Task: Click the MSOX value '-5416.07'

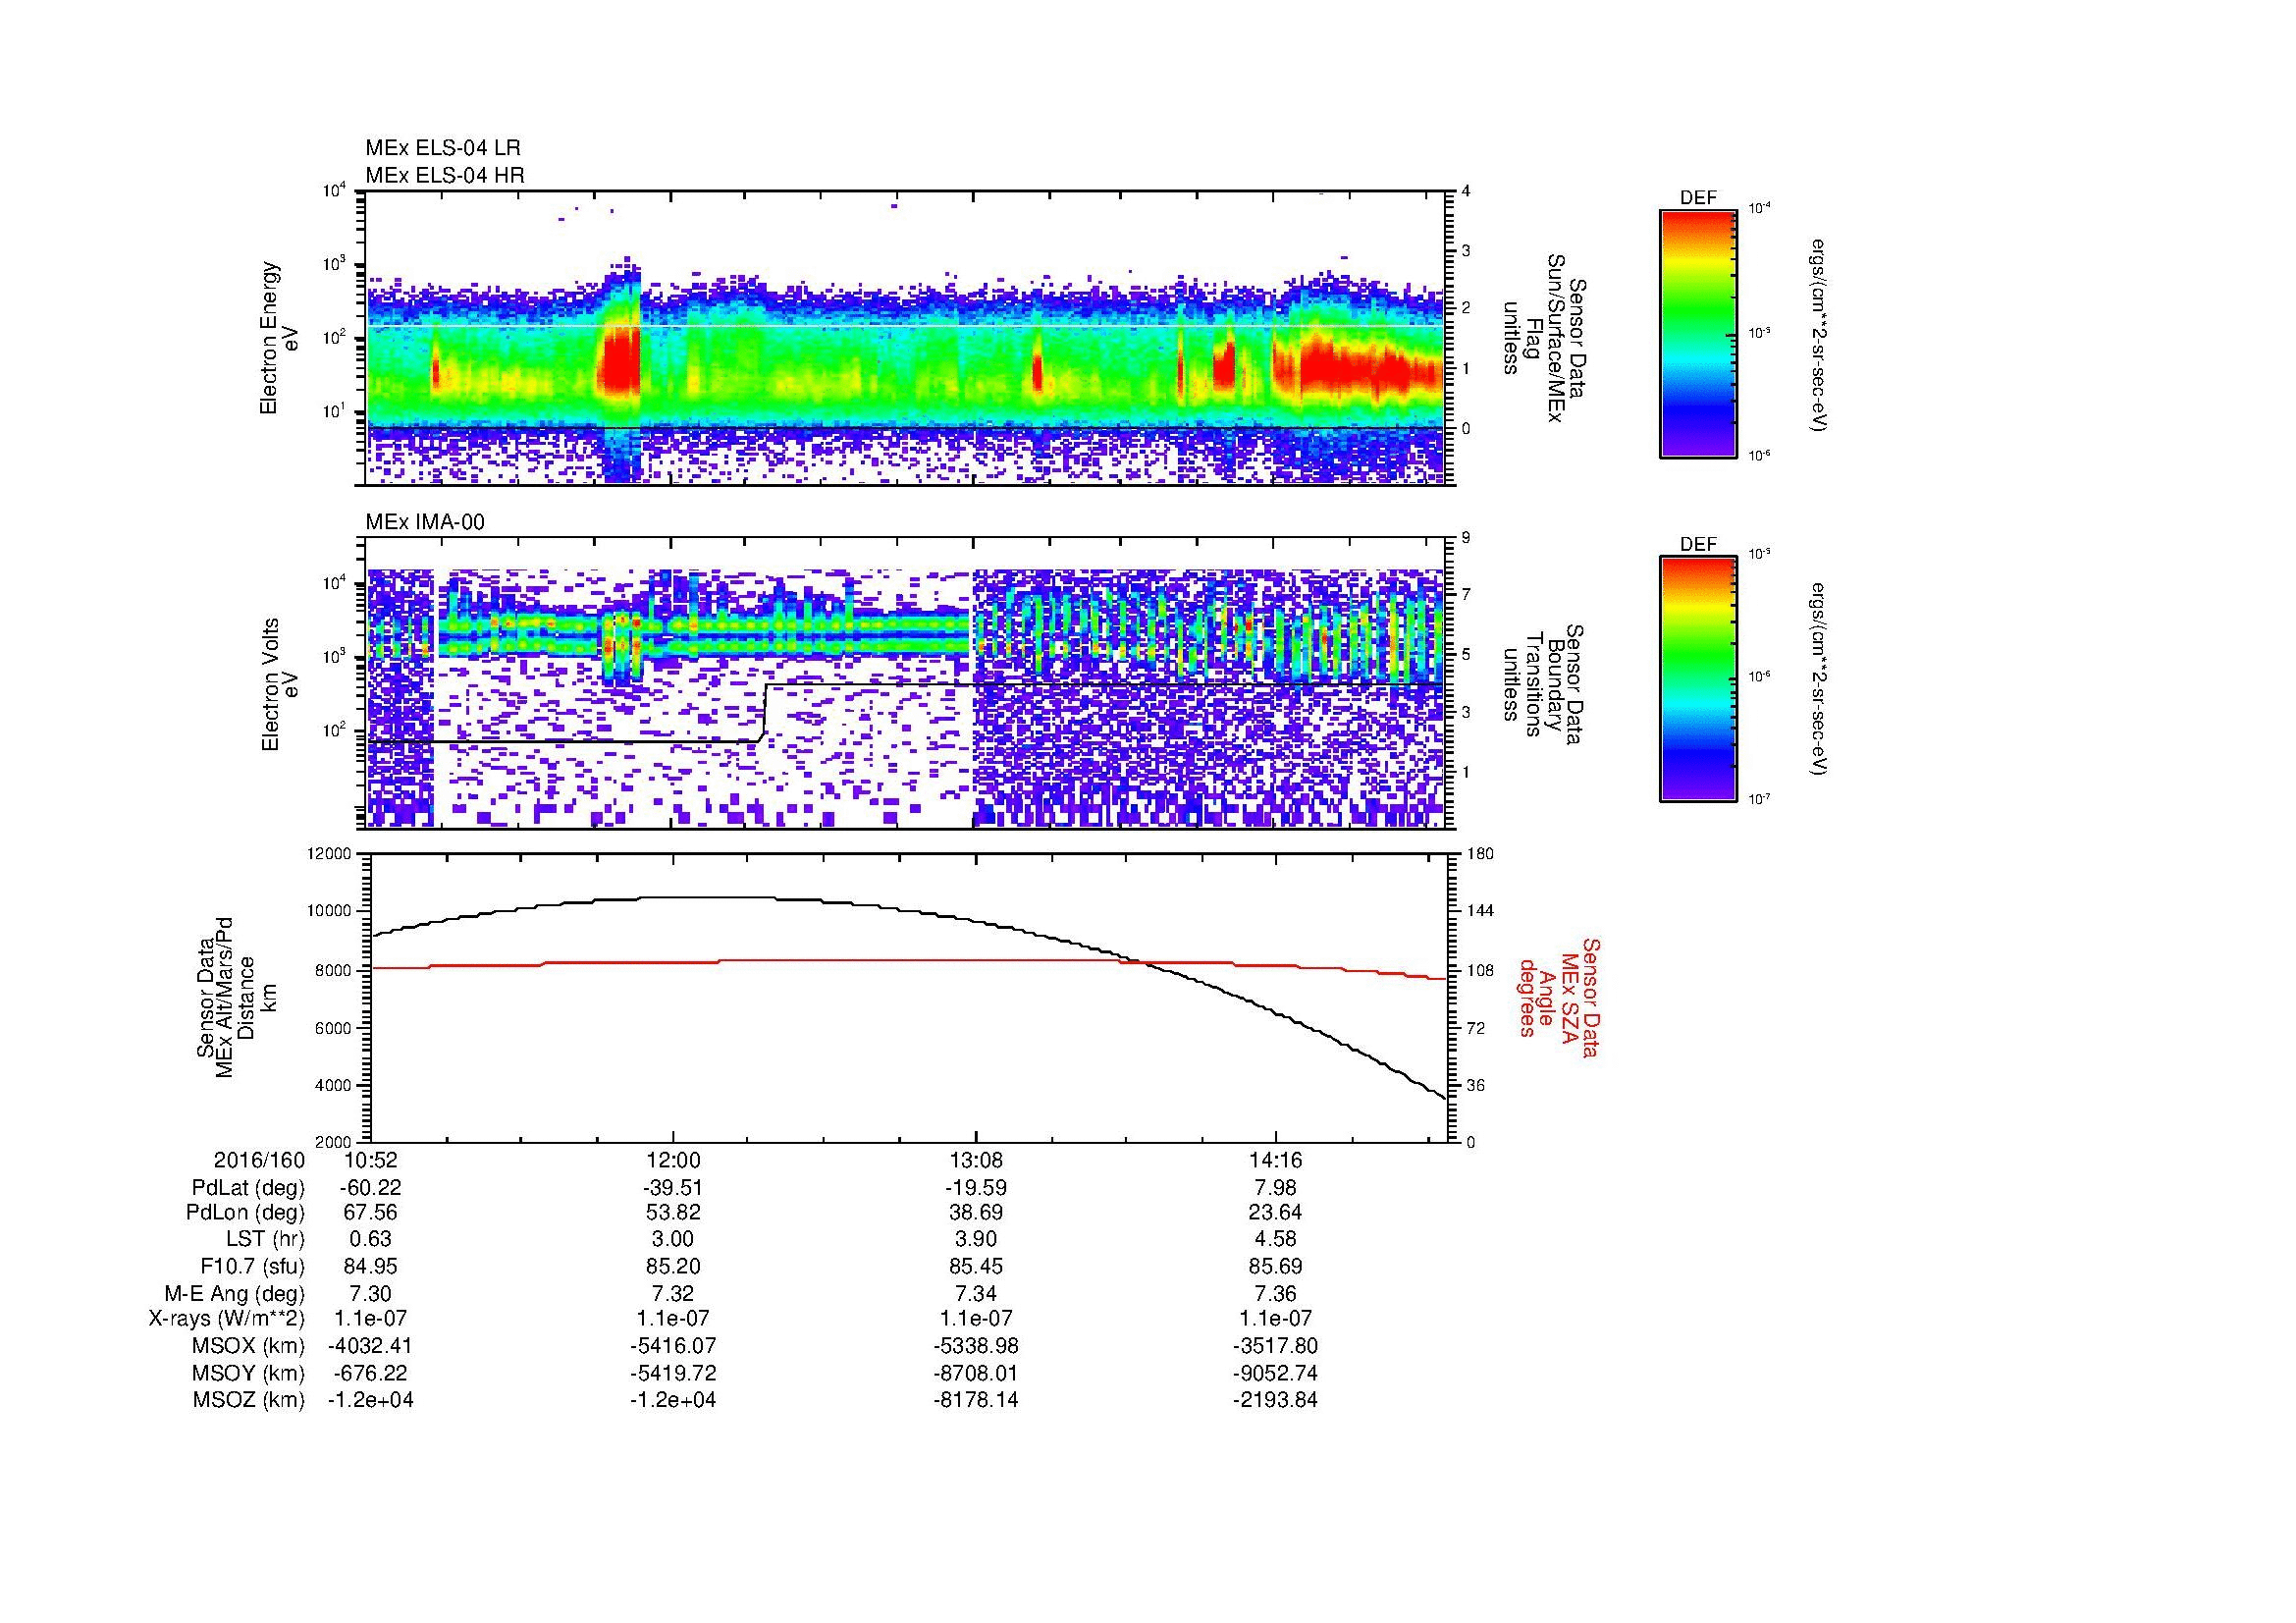Action: coord(673,1346)
